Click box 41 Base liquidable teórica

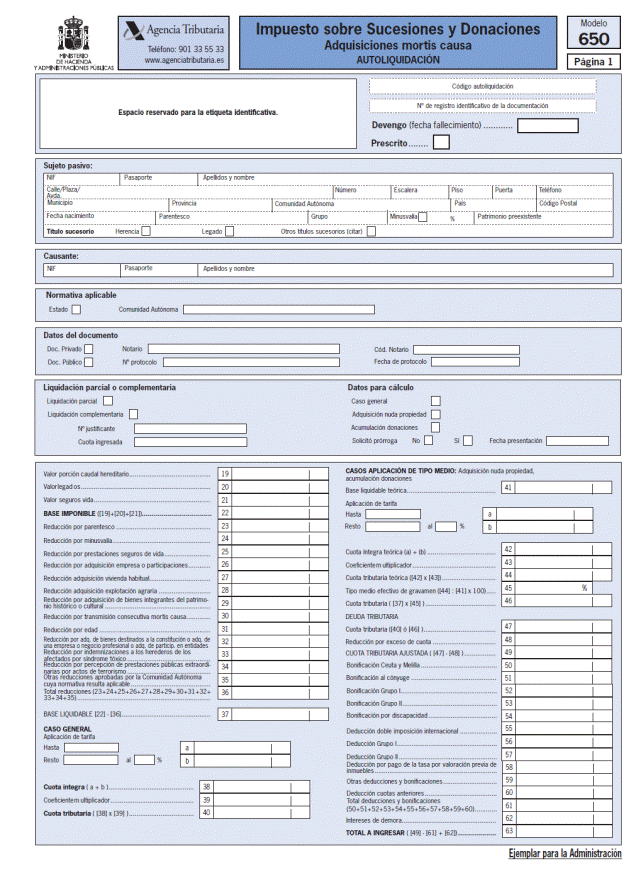click(x=557, y=488)
